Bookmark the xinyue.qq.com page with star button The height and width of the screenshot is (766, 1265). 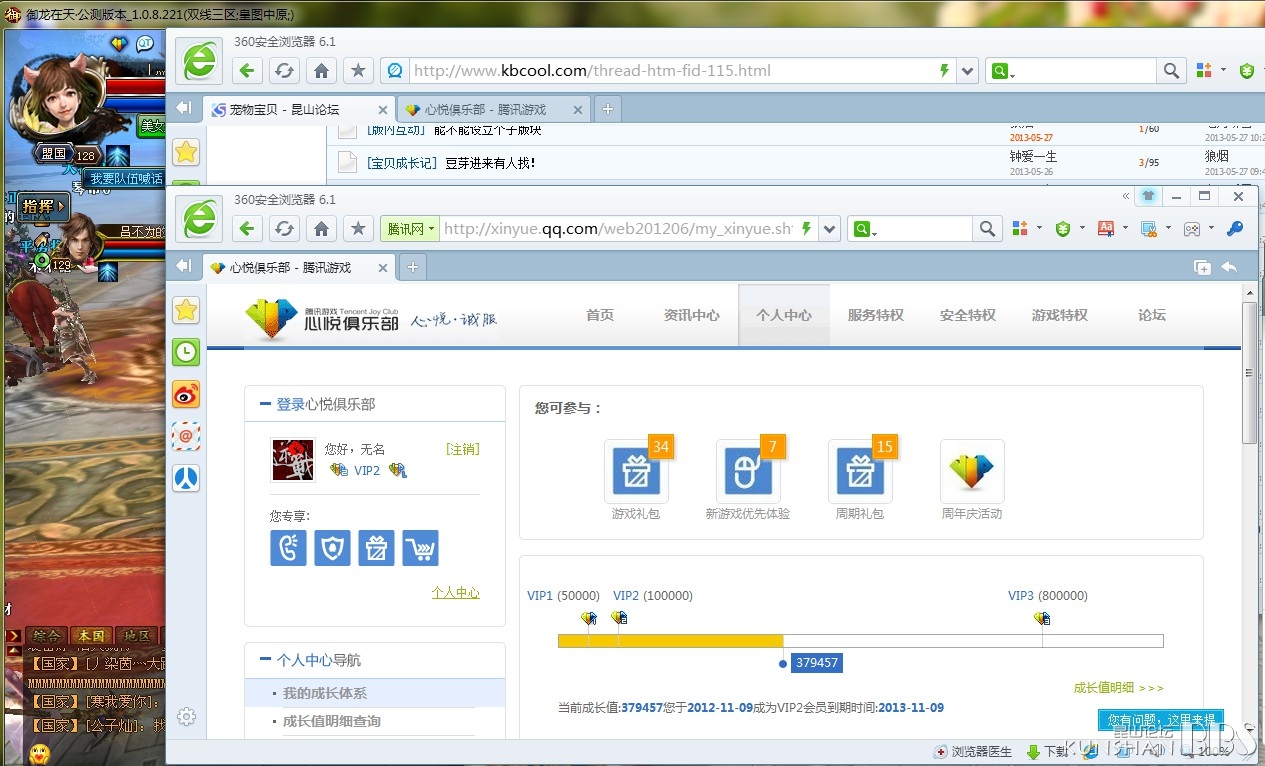point(358,229)
